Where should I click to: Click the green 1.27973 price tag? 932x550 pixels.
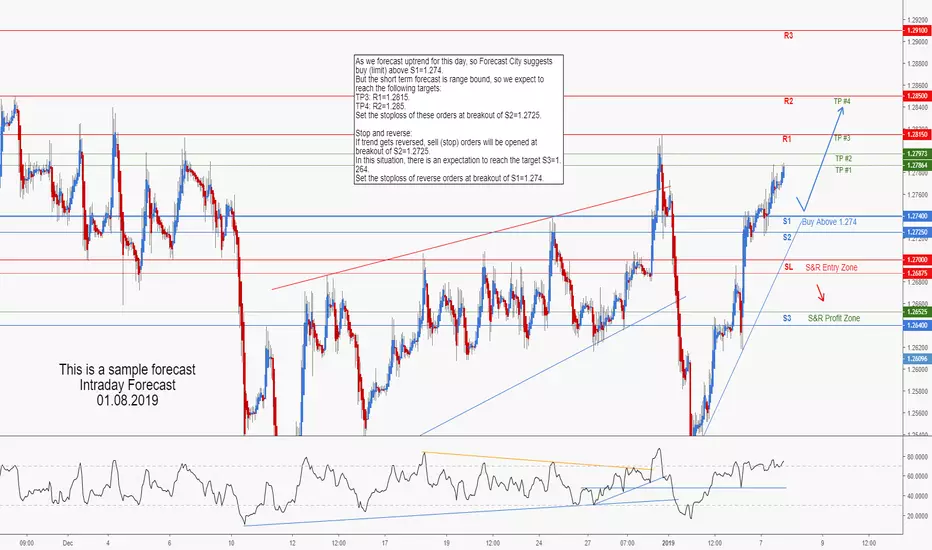coord(917,154)
